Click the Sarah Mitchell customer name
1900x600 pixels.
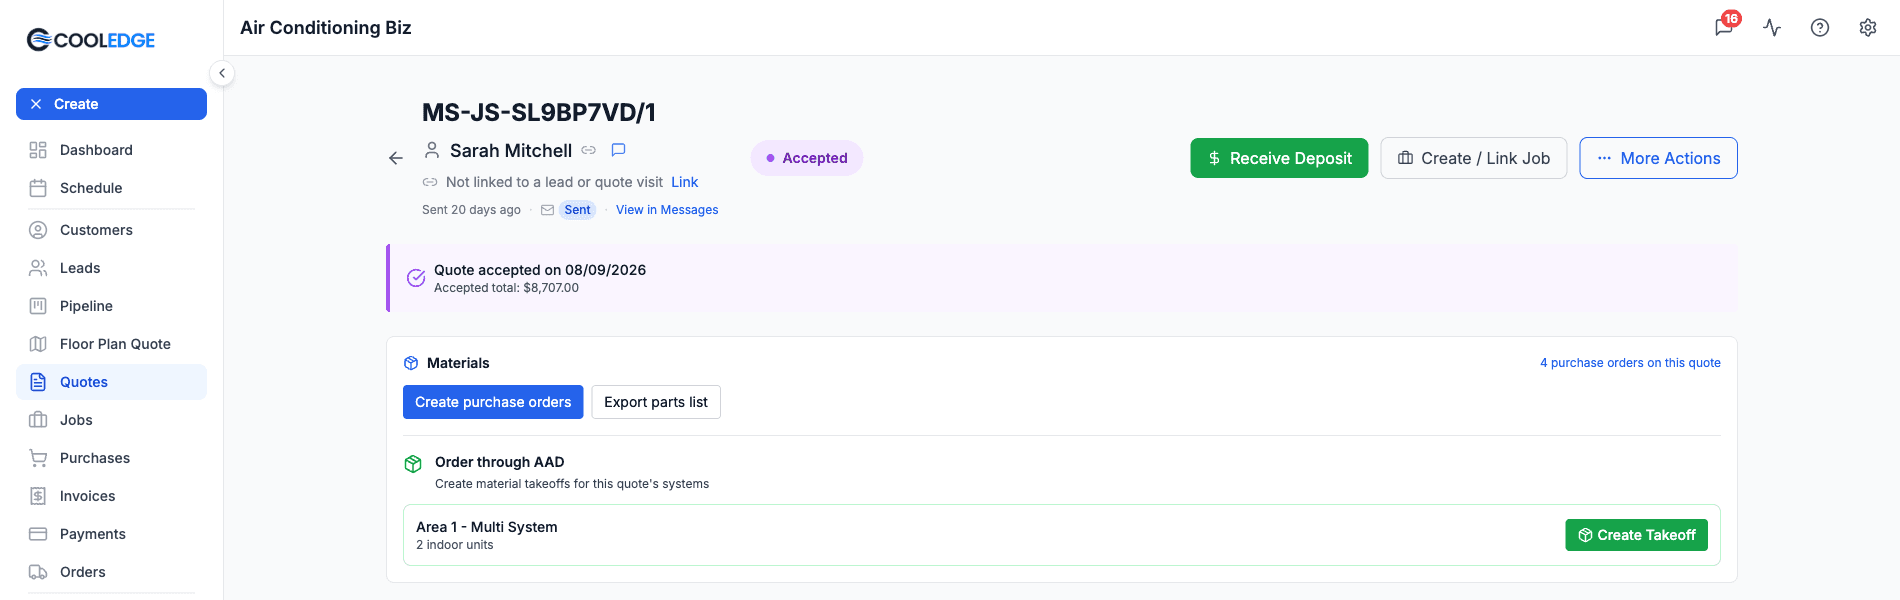(511, 151)
